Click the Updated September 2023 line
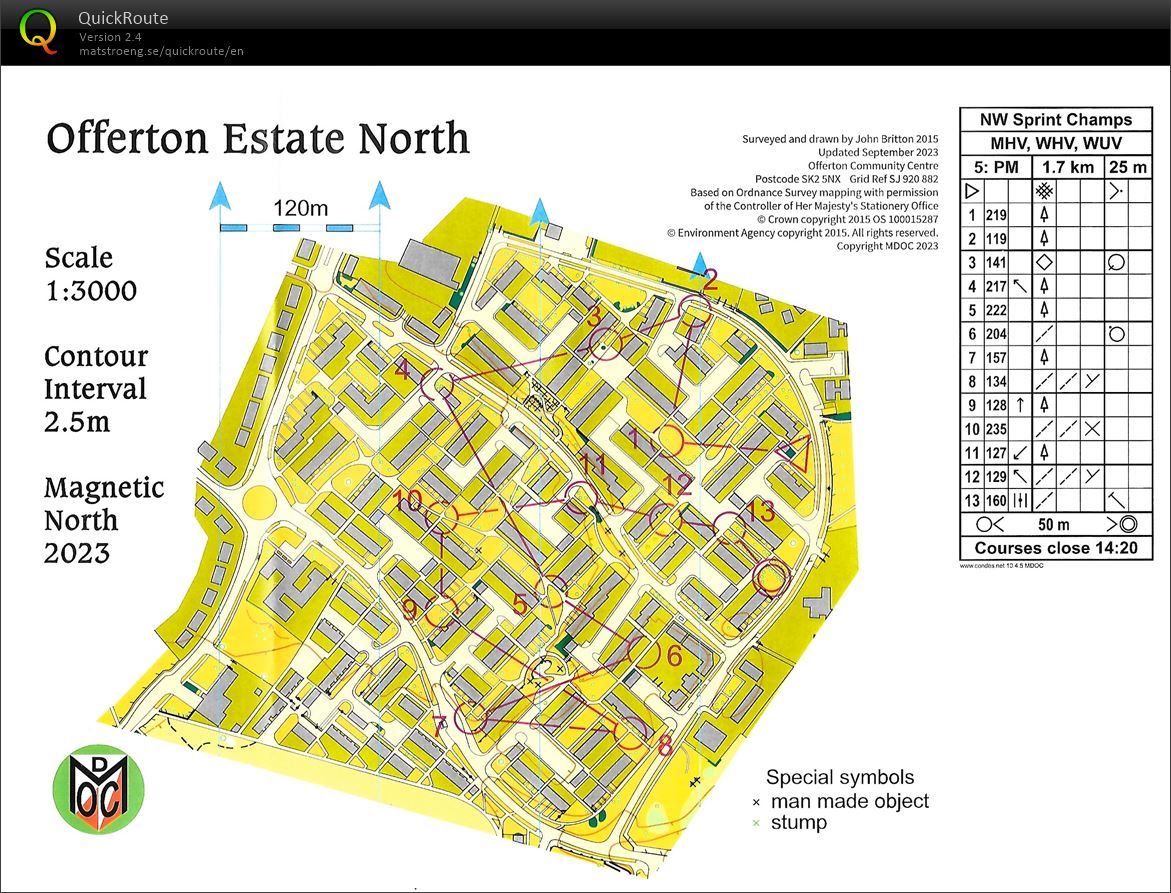 click(x=878, y=152)
